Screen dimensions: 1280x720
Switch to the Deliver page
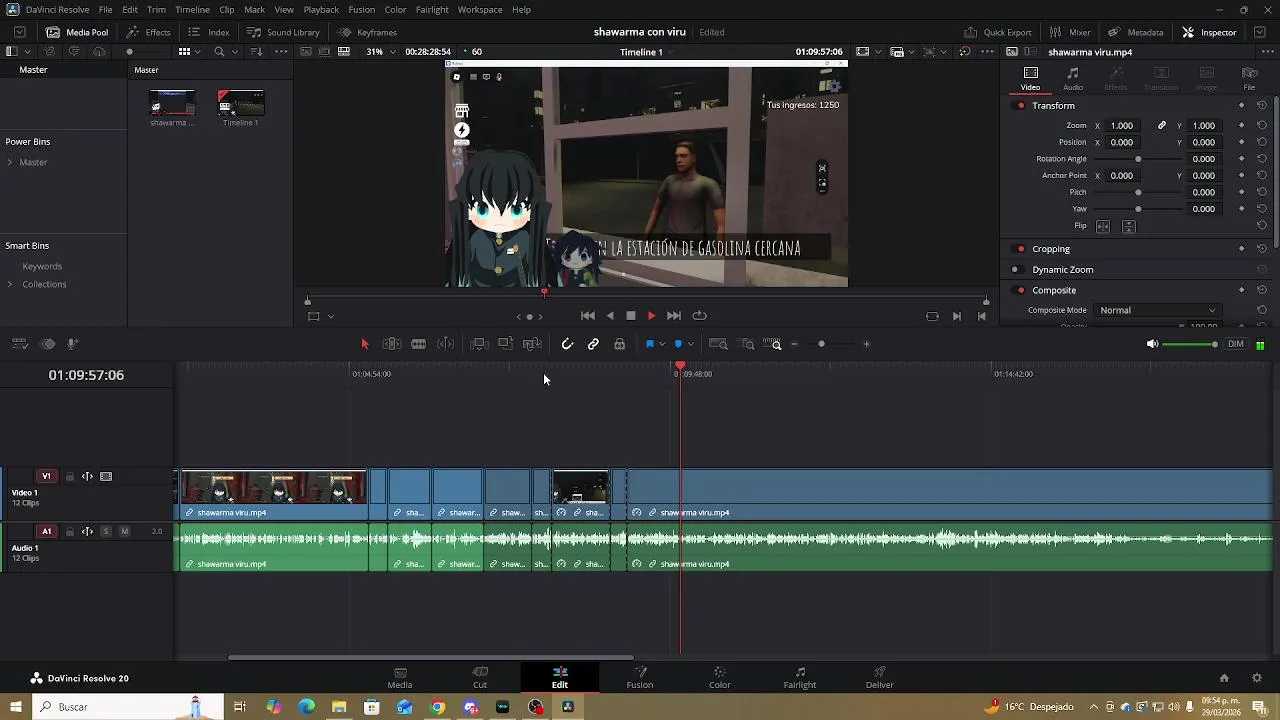point(880,677)
